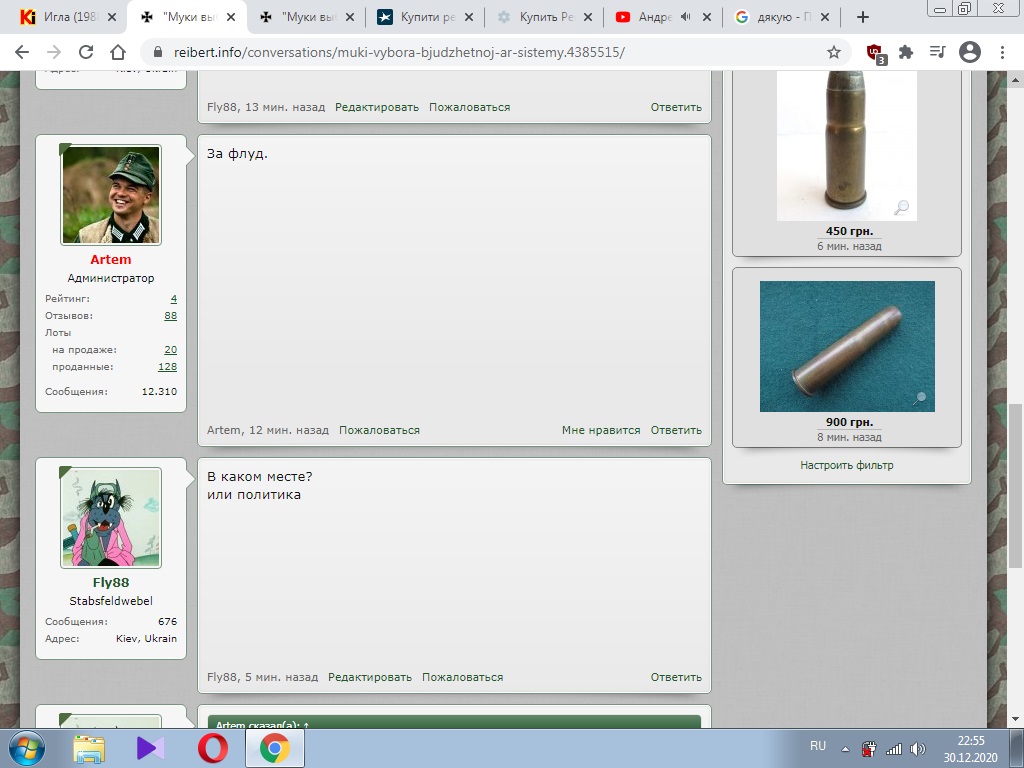The width and height of the screenshot is (1024, 768).
Task: Open the 'Artem, 12 мин. назад' post permalink
Action: [x=289, y=430]
